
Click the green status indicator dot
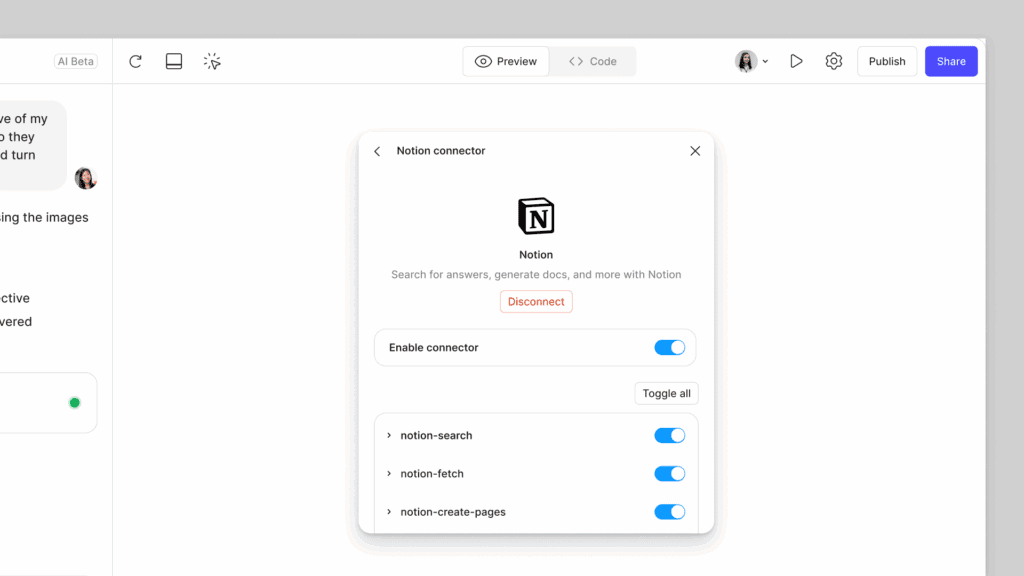tap(74, 402)
